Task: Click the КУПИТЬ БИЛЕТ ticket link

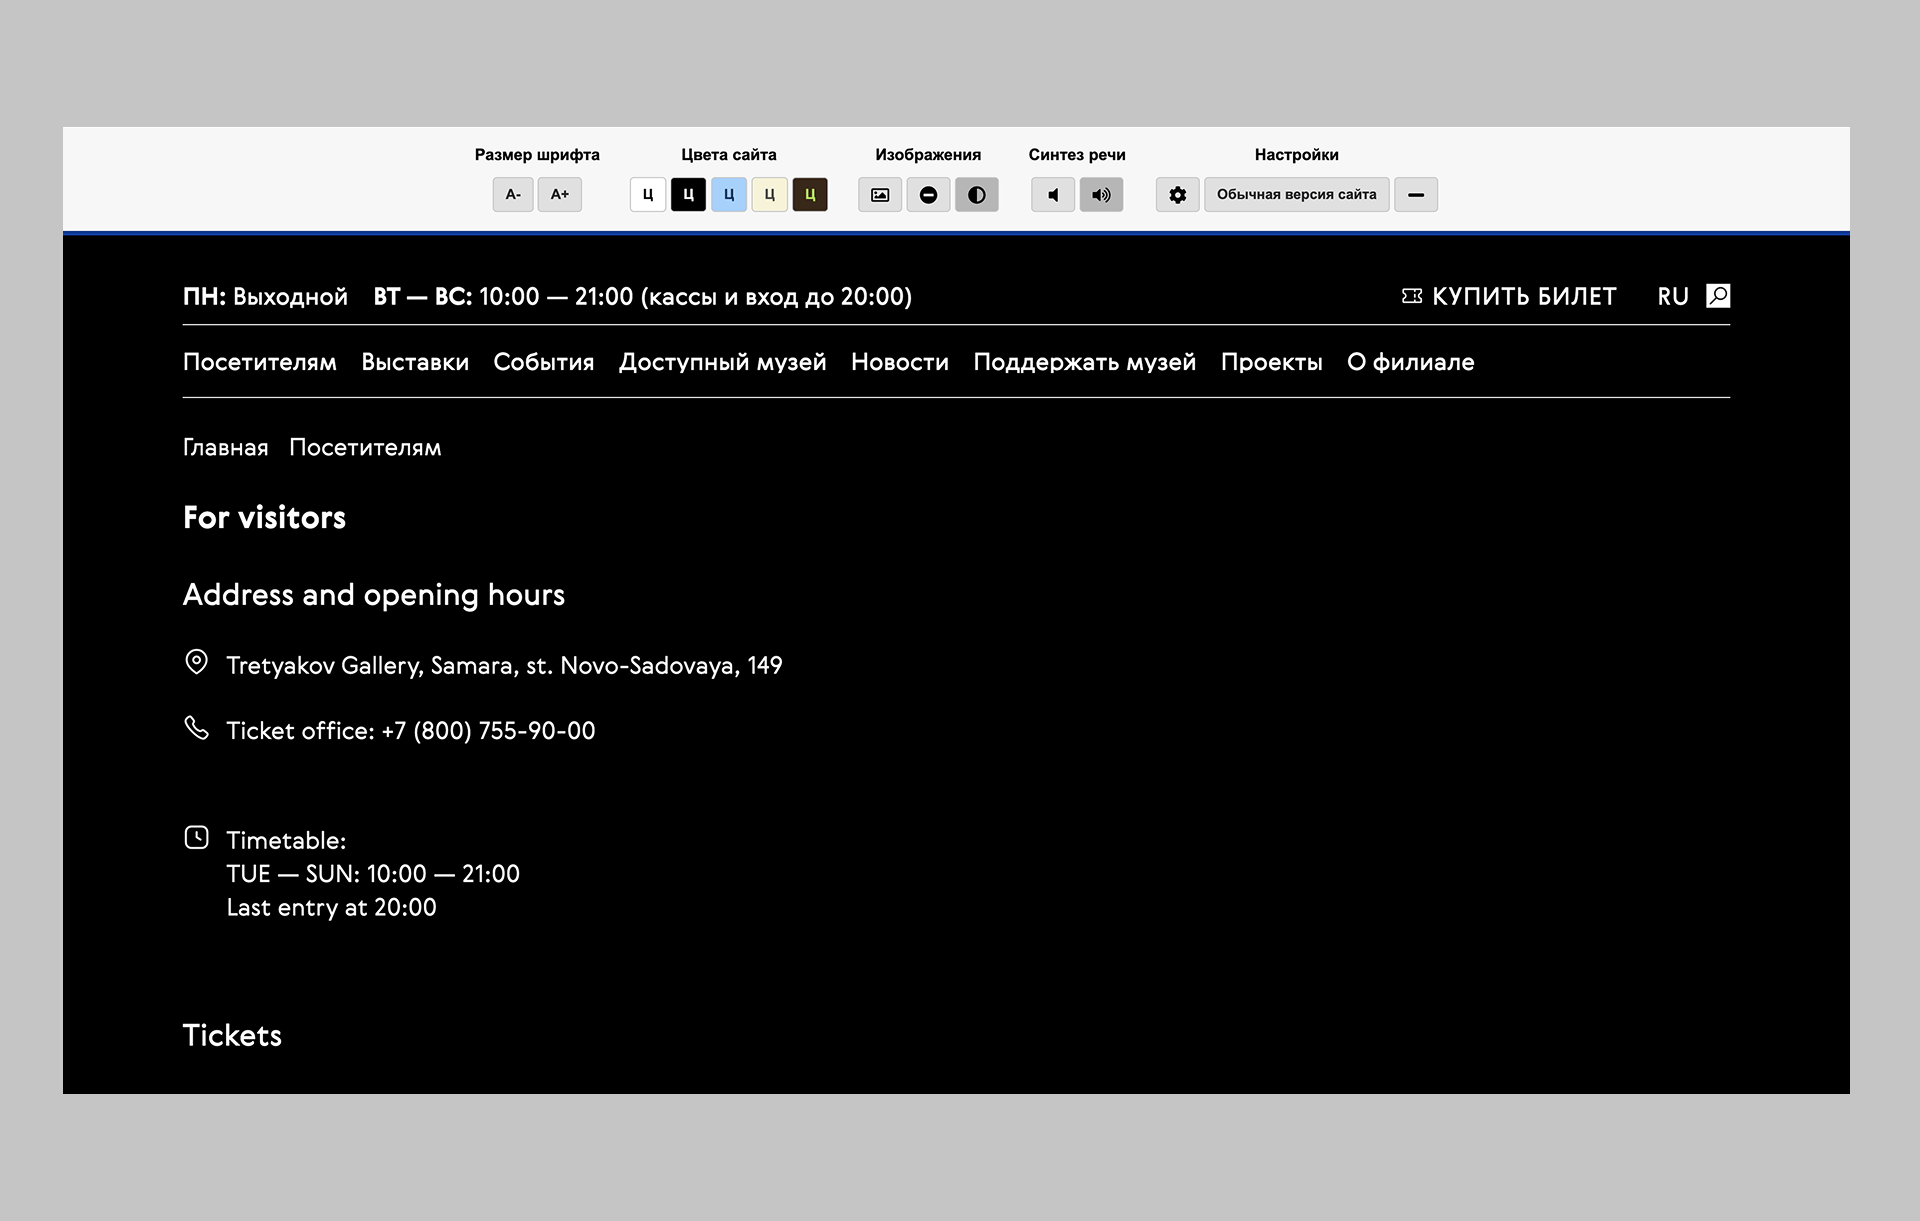Action: coord(1509,297)
